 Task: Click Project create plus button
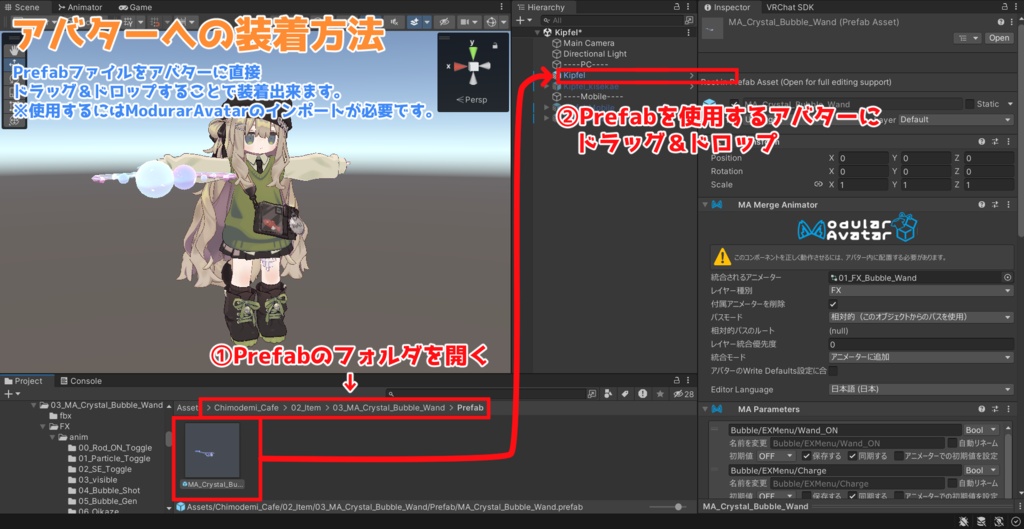click(8, 394)
